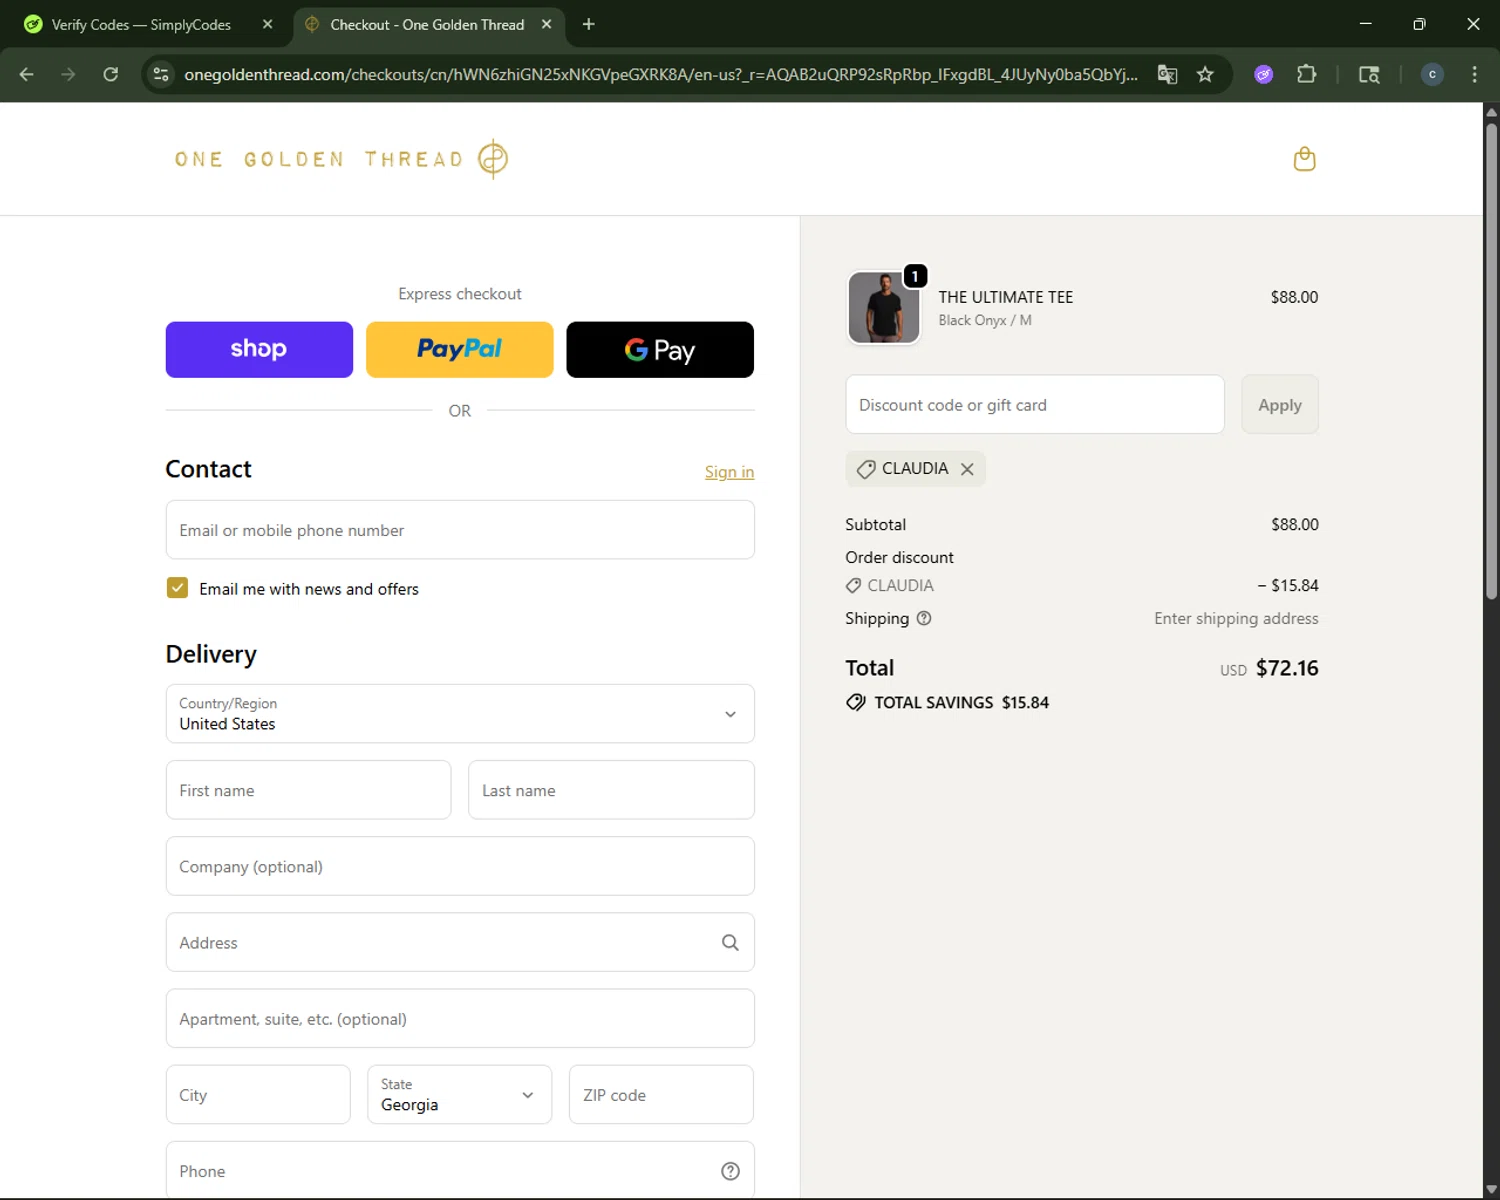Click the Total amount $72.16
Screen dimensions: 1500x1200
[1287, 668]
